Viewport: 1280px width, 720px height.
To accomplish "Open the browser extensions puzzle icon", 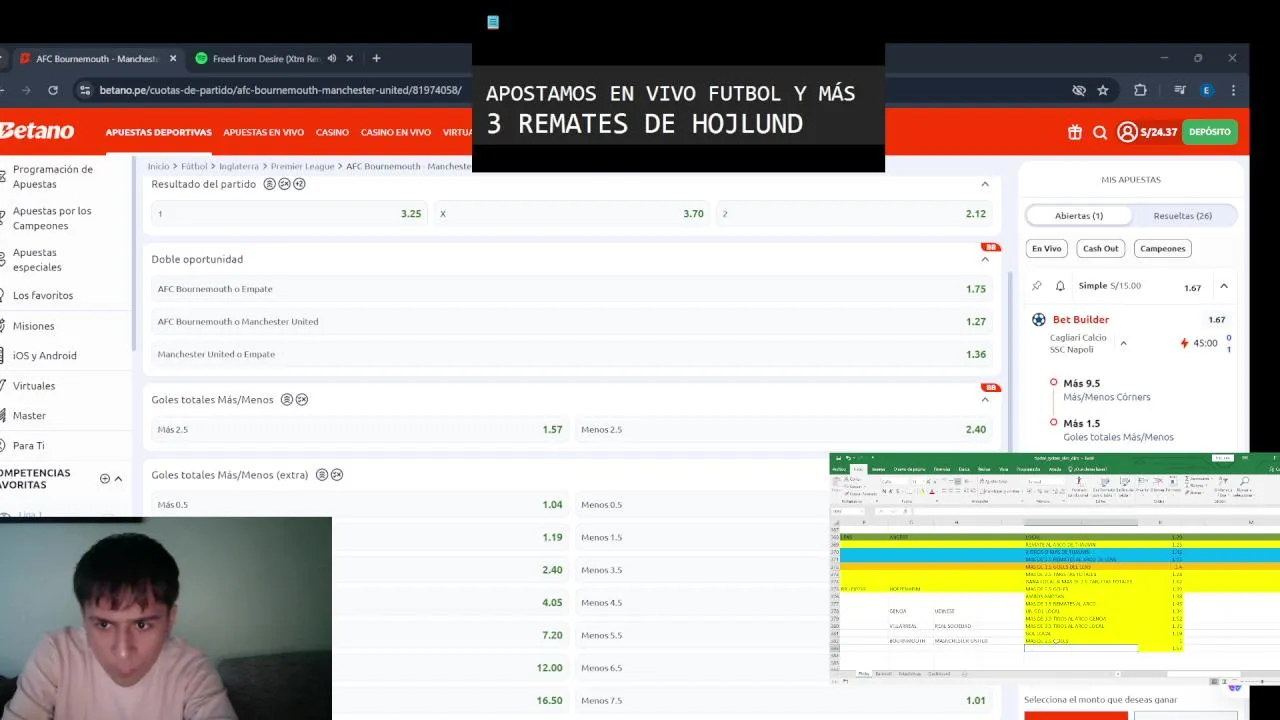I will [x=1140, y=90].
